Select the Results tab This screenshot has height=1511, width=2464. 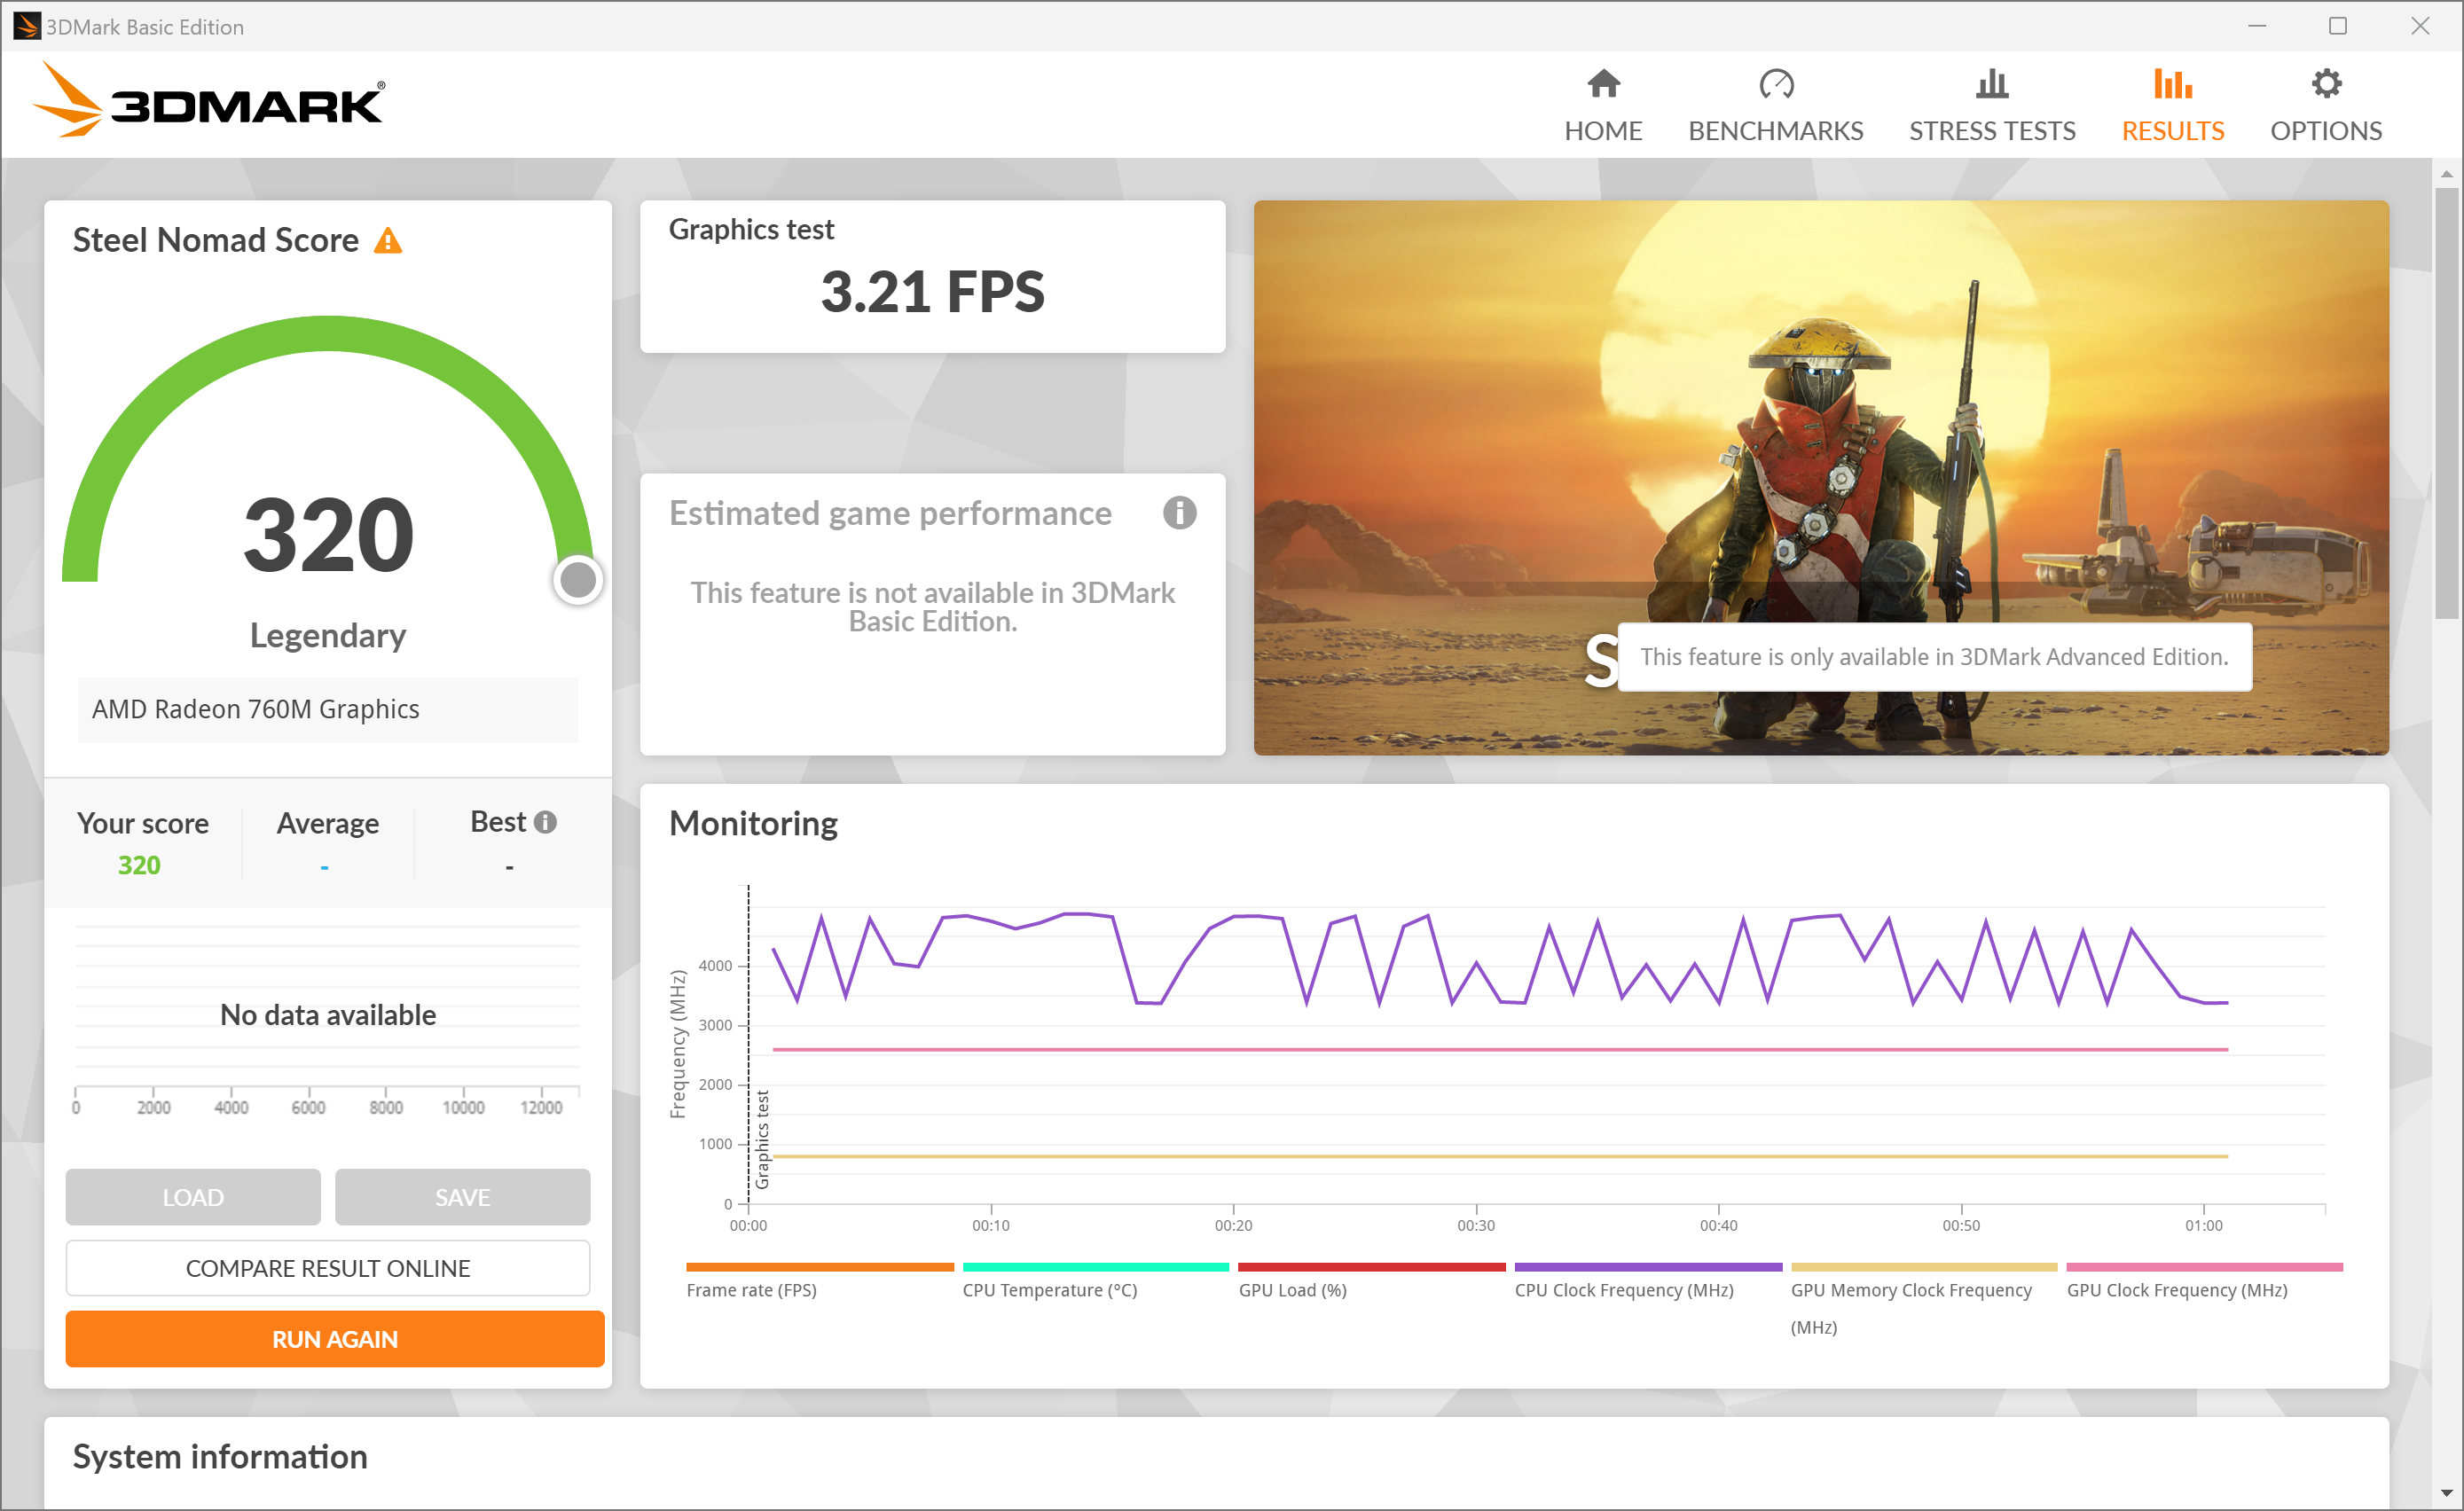pyautogui.click(x=2172, y=106)
